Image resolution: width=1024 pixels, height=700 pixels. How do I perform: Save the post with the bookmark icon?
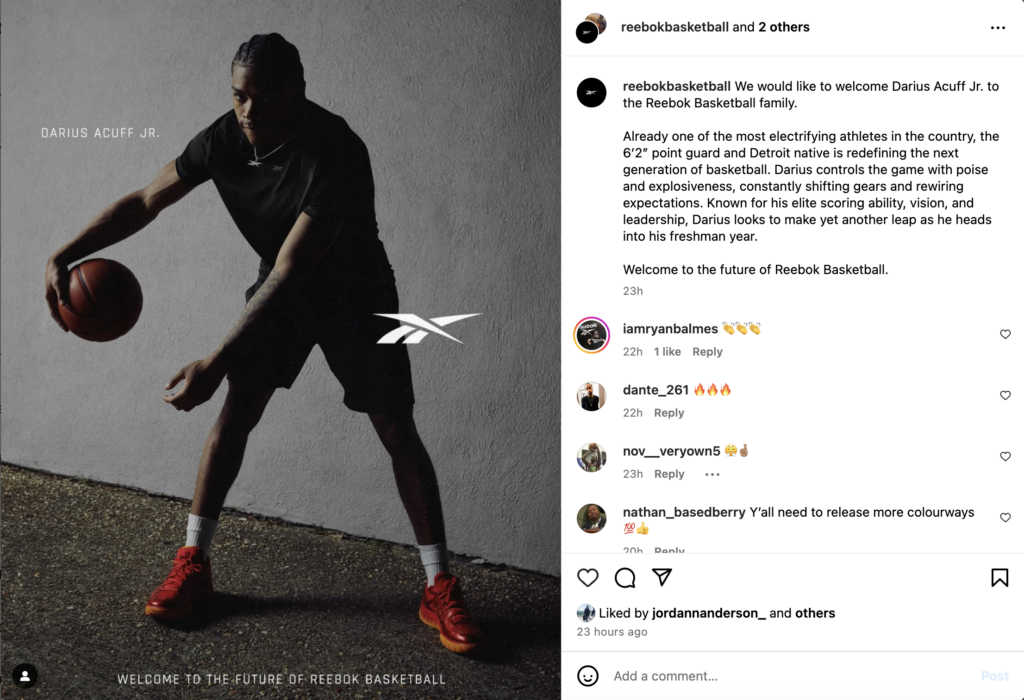click(x=999, y=577)
